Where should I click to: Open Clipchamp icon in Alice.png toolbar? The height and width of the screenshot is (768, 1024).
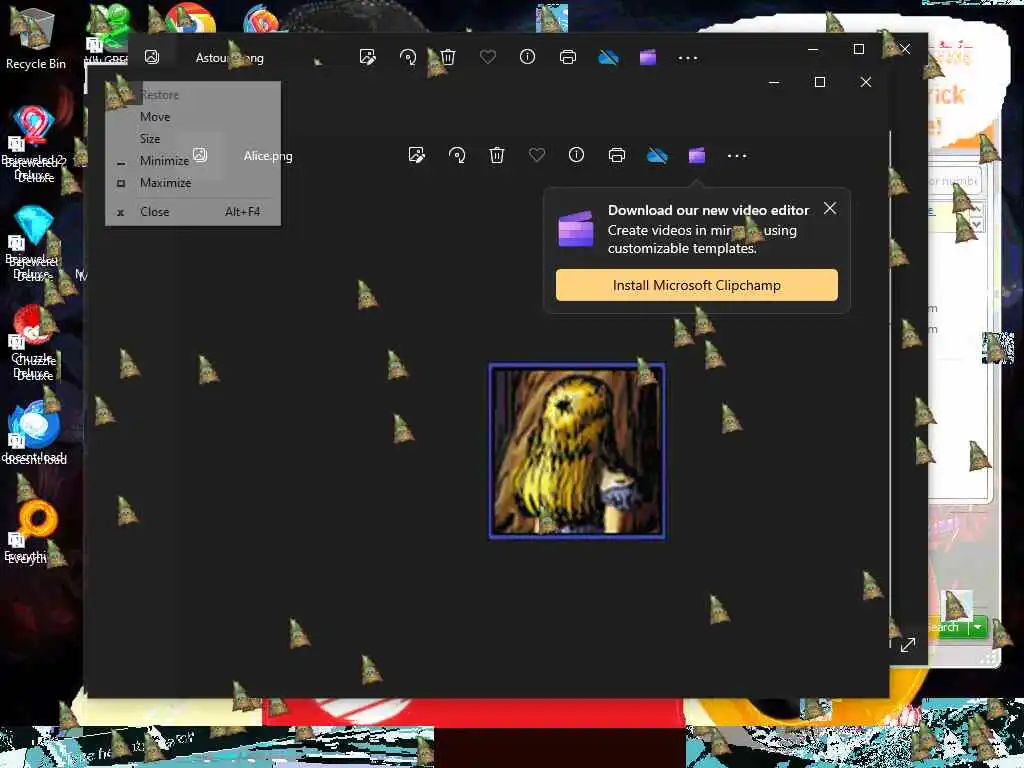[697, 155]
